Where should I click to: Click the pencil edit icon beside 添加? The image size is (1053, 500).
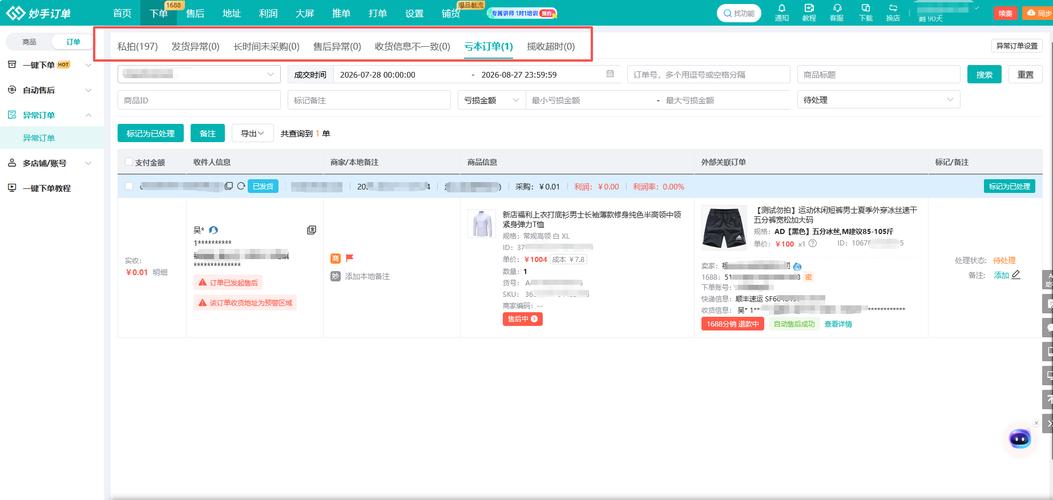click(x=1016, y=274)
